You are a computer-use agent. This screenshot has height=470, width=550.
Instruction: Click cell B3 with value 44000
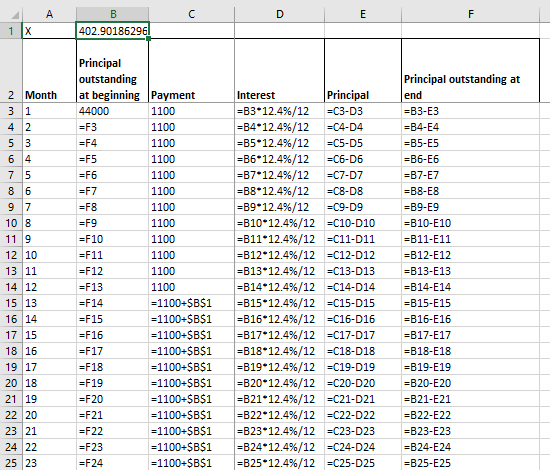(113, 111)
